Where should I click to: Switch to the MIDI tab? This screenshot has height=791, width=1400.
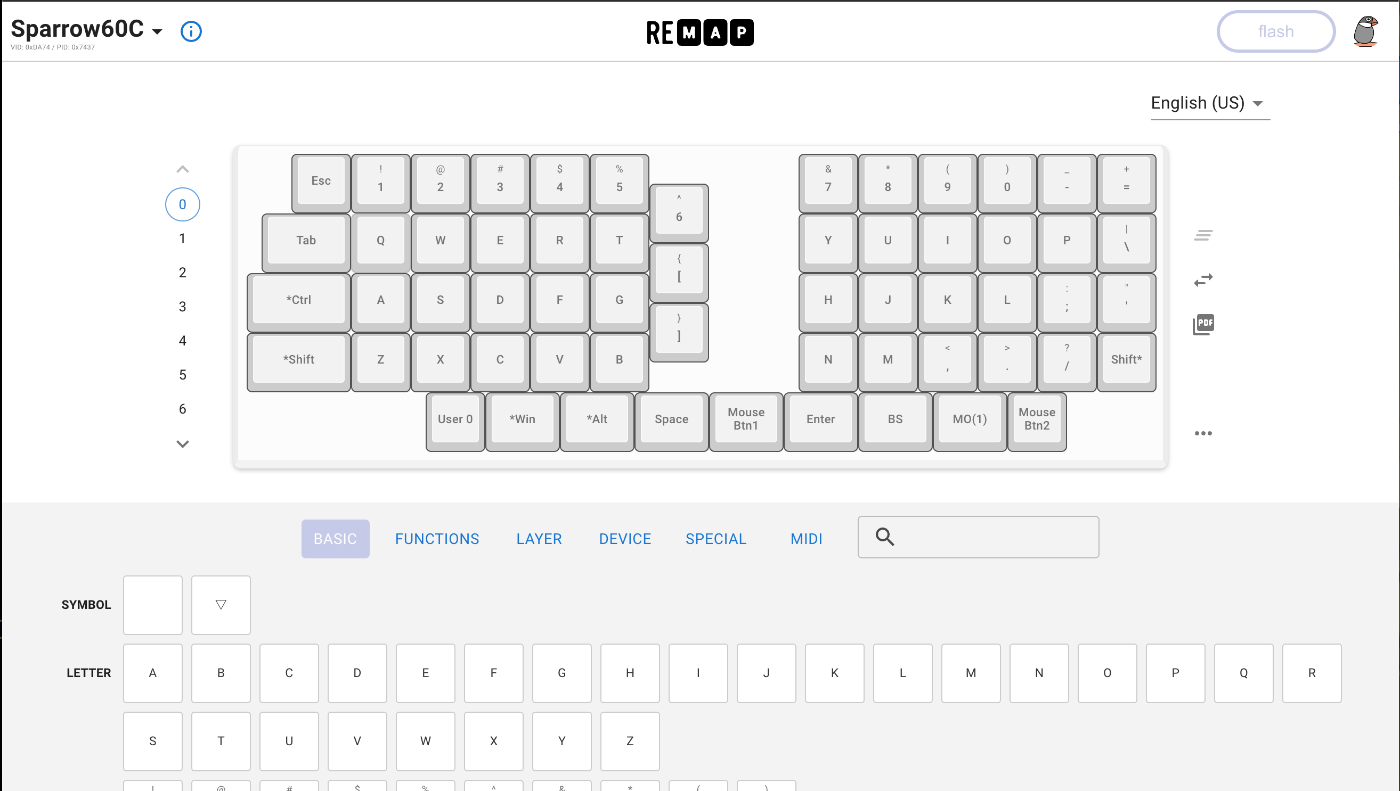[x=806, y=539]
